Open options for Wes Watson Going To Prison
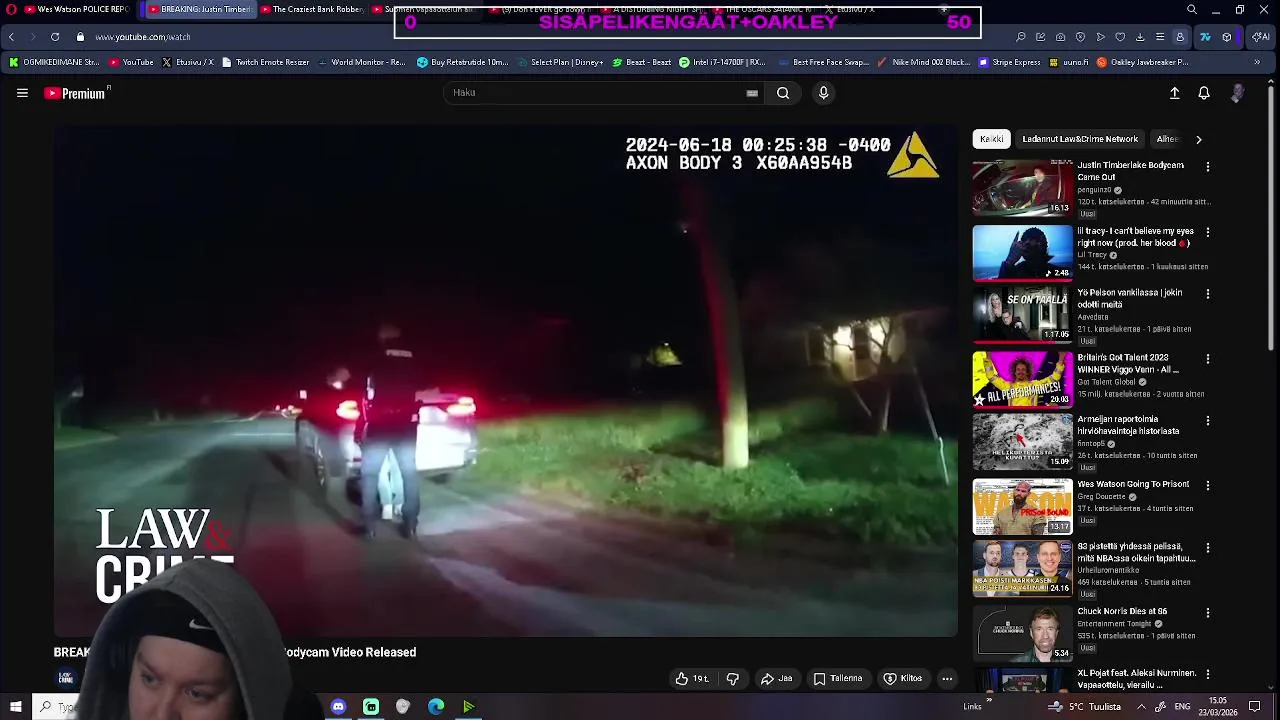The image size is (1280, 720). (1208, 485)
